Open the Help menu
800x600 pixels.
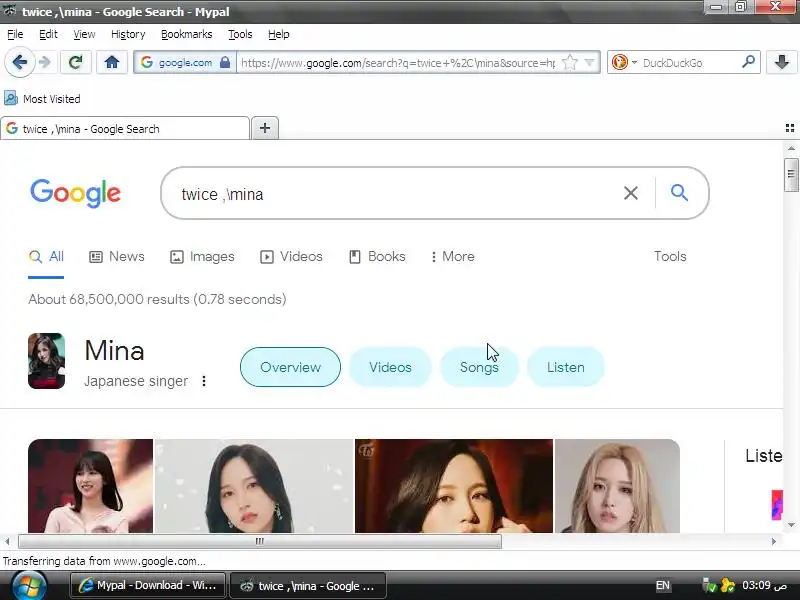279,34
